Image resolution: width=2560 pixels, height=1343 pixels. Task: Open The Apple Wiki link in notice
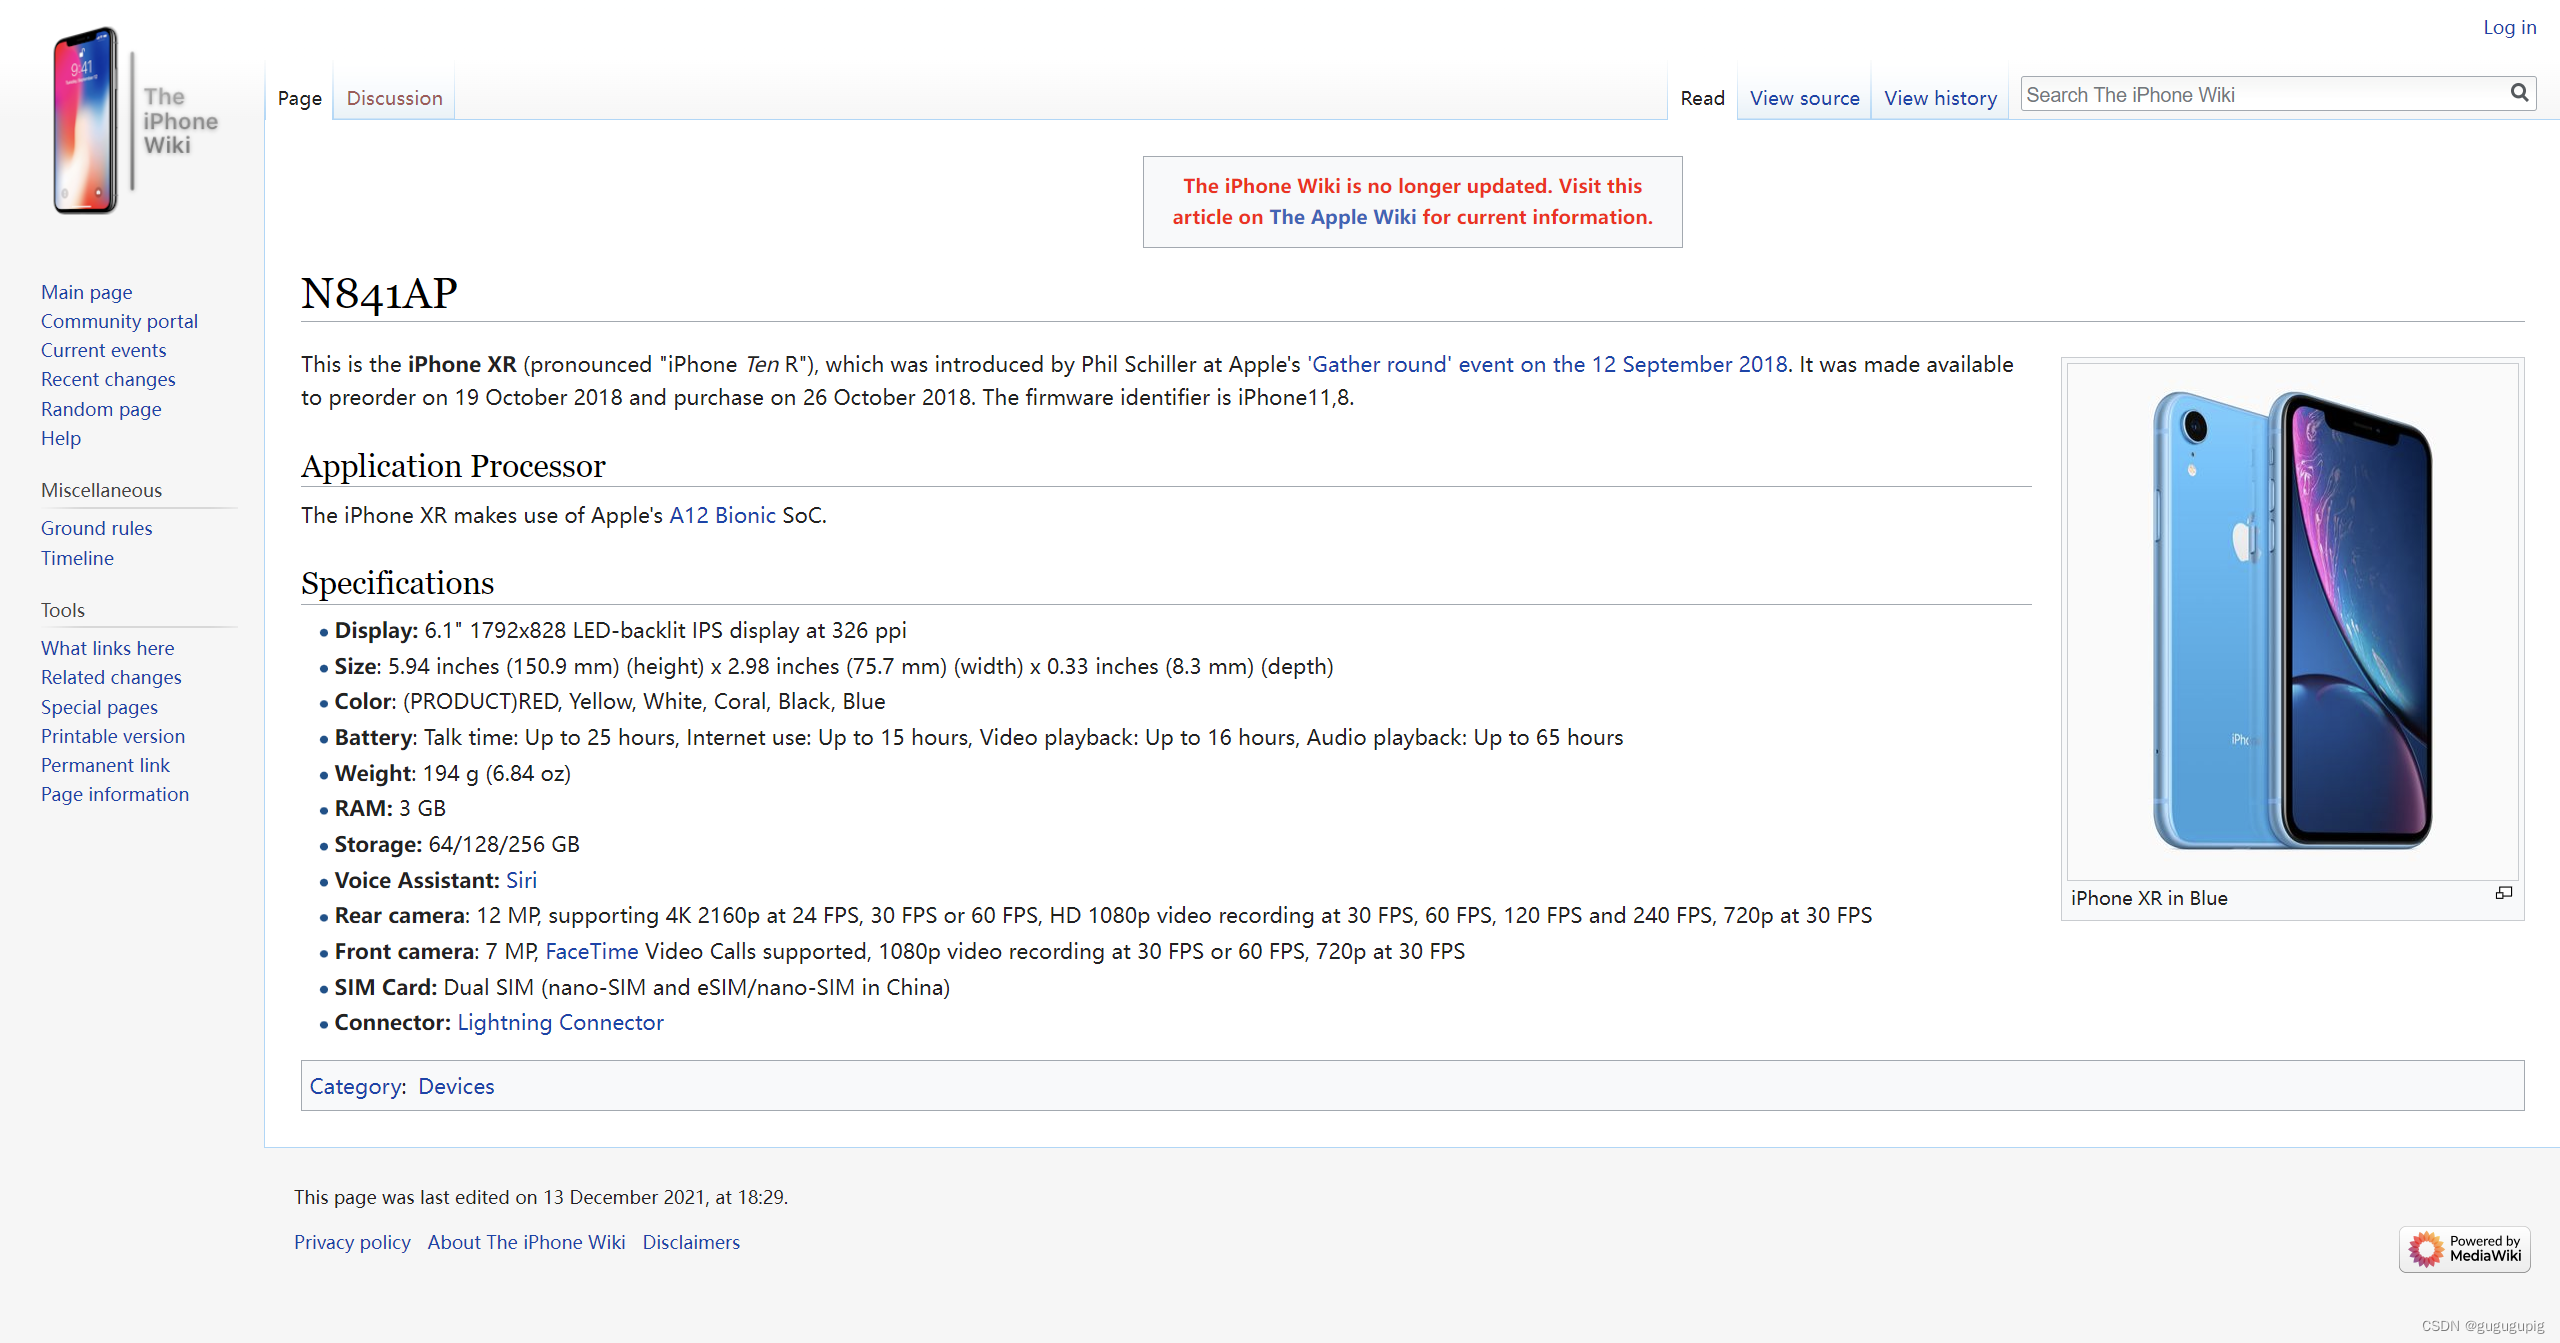tap(1342, 217)
